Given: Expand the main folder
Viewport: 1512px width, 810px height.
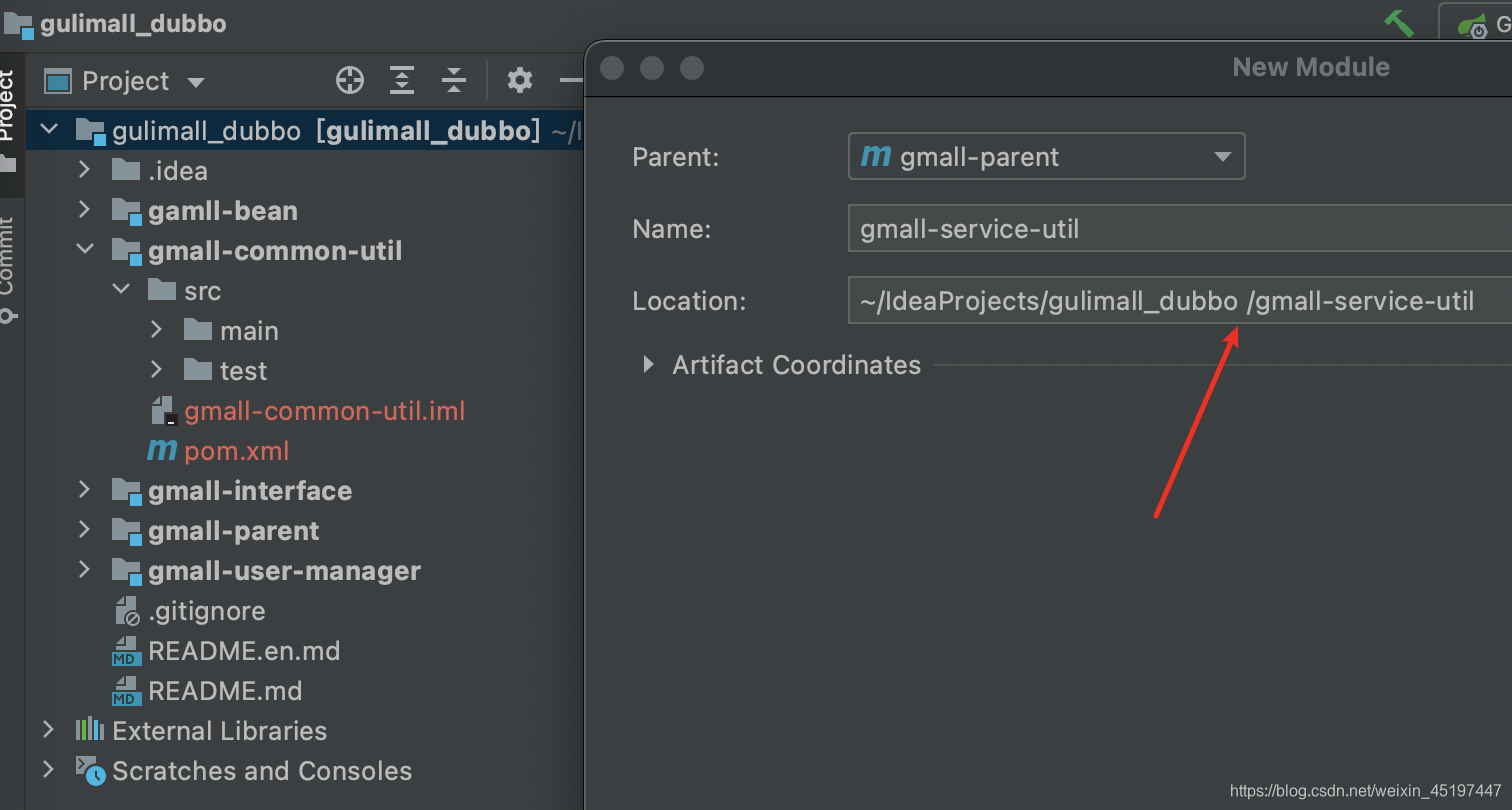Looking at the screenshot, I should click(x=157, y=330).
